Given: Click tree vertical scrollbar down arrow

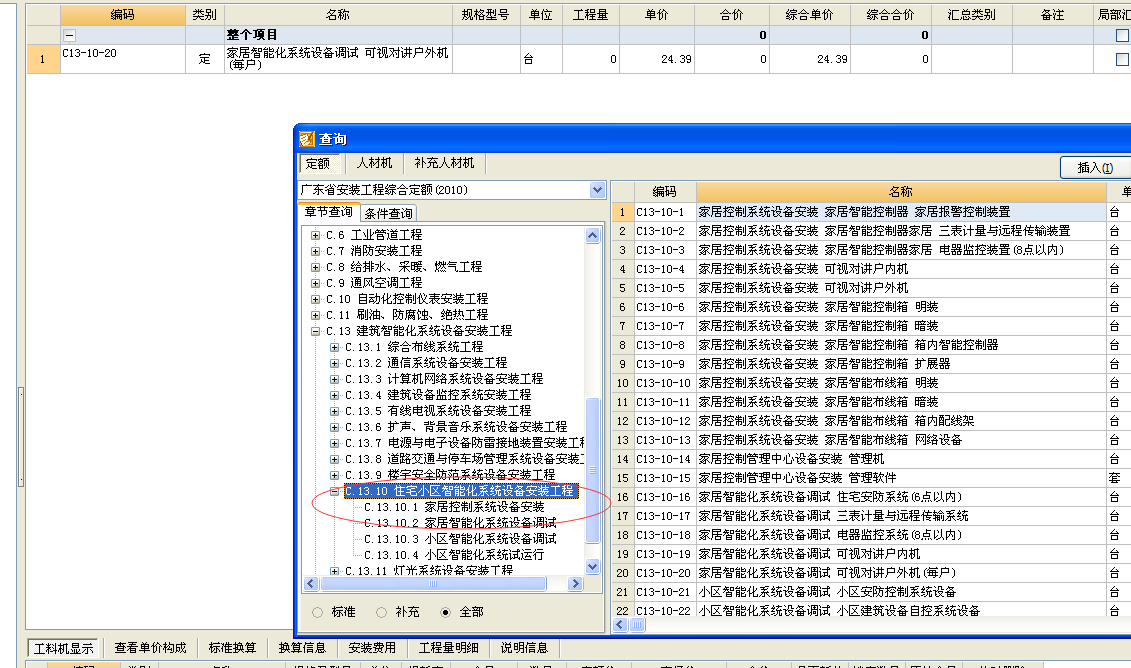Looking at the screenshot, I should pos(592,566).
